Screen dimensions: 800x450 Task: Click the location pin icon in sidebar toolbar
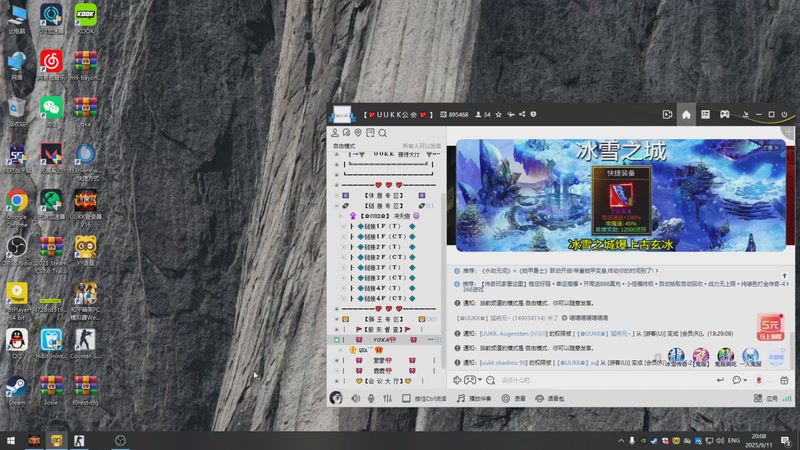pyautogui.click(x=358, y=133)
